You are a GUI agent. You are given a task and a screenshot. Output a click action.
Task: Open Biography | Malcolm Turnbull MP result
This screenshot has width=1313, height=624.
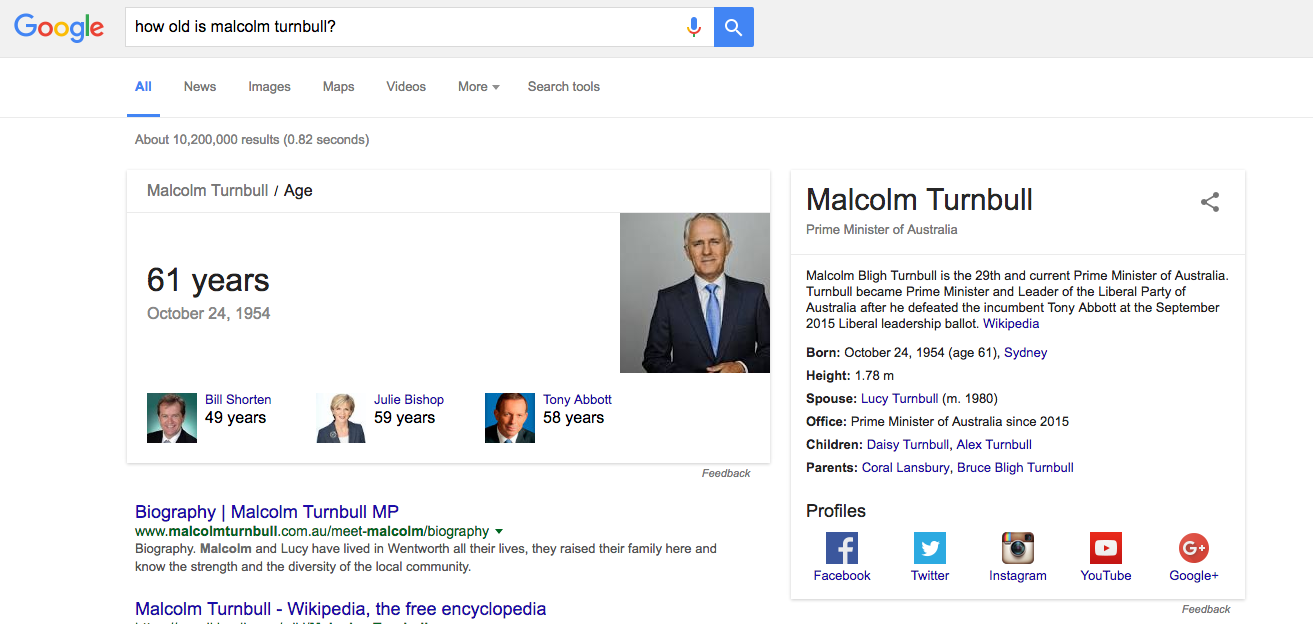pos(267,512)
